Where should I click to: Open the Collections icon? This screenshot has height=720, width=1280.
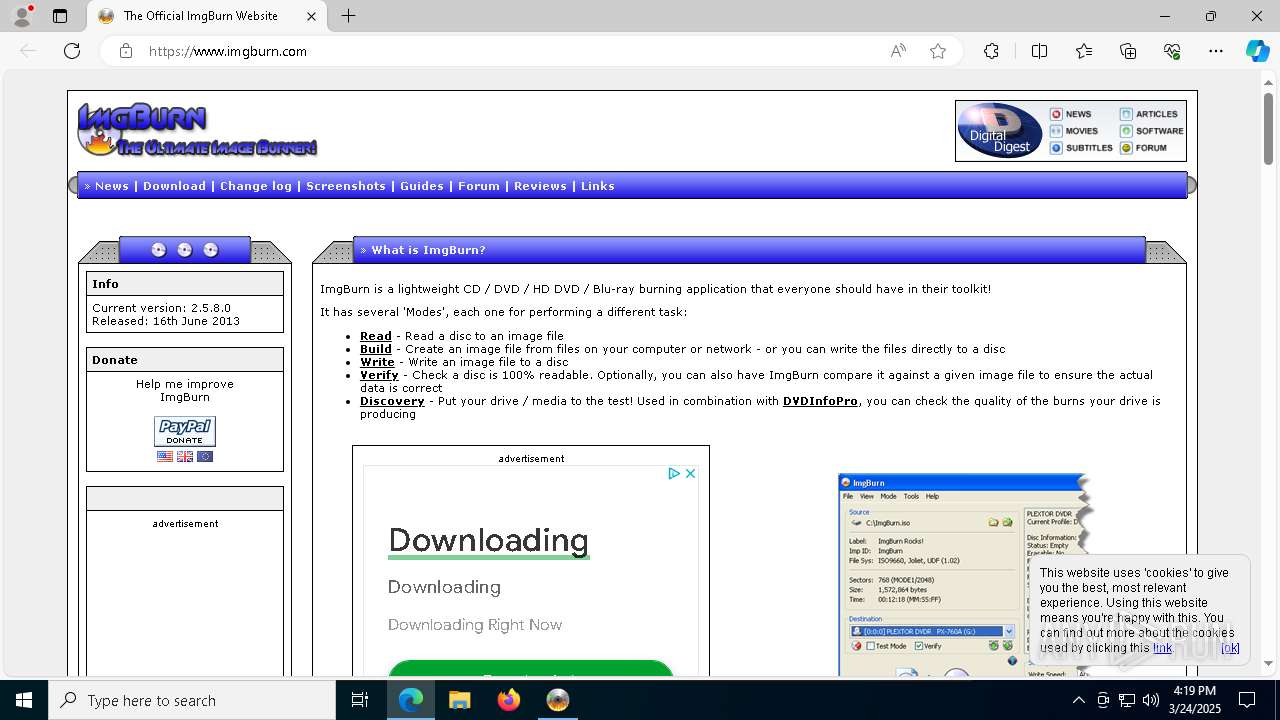click(x=1128, y=51)
